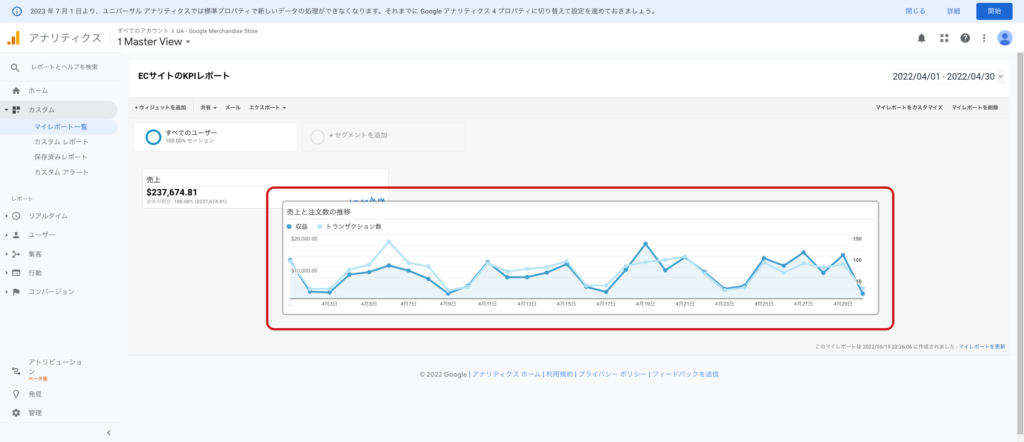Open the 1 Master View dropdown
Image resolution: width=1024 pixels, height=442 pixels.
pyautogui.click(x=153, y=42)
